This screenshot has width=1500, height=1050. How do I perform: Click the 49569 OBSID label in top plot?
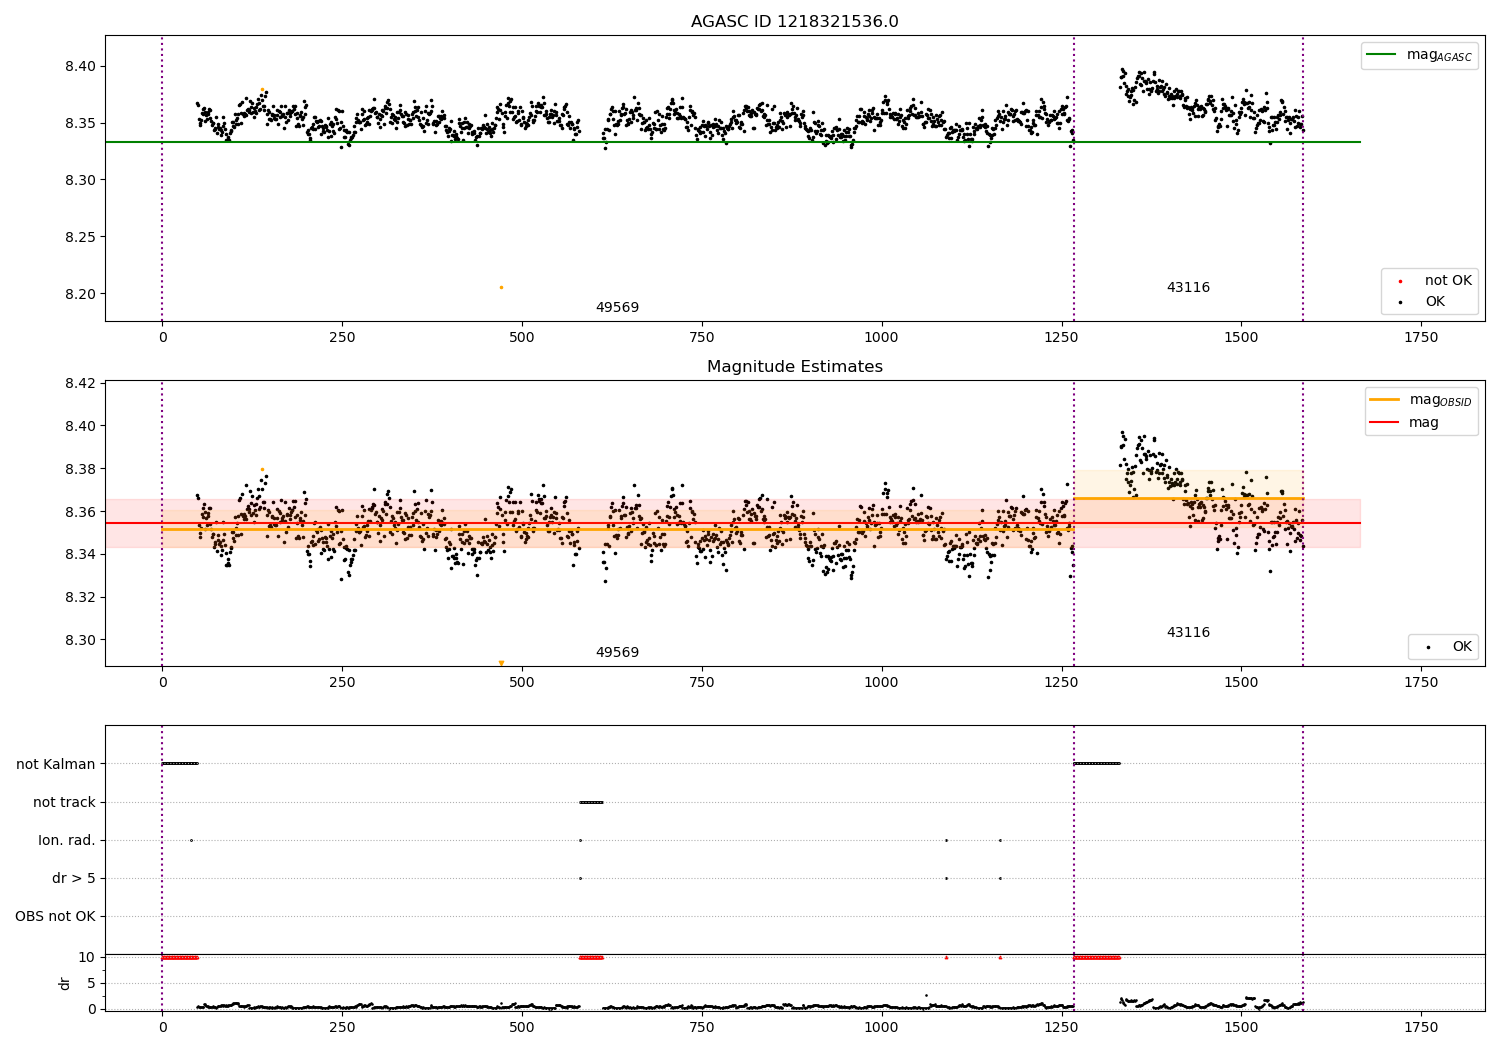[x=617, y=308]
